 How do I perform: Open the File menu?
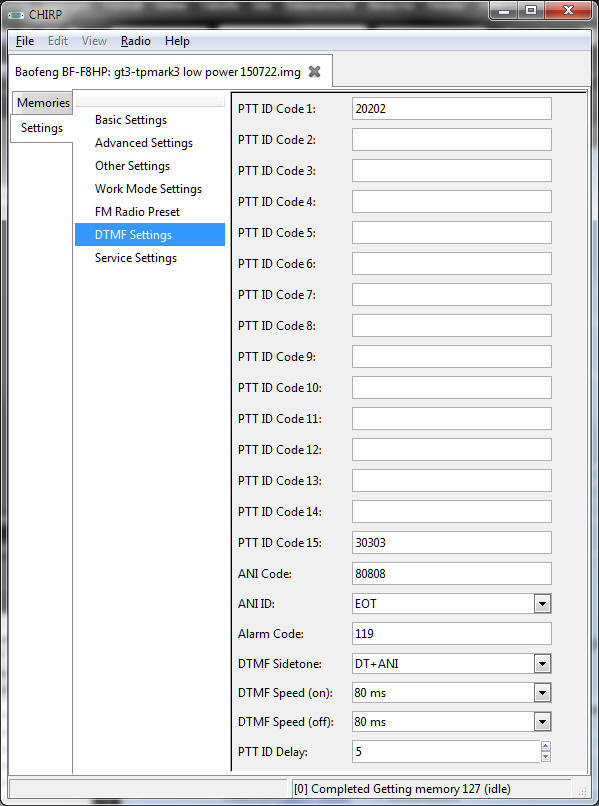[x=25, y=41]
